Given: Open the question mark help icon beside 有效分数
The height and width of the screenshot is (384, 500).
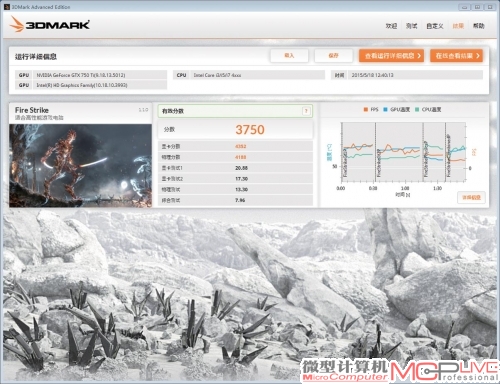Looking at the screenshot, I should [x=306, y=111].
